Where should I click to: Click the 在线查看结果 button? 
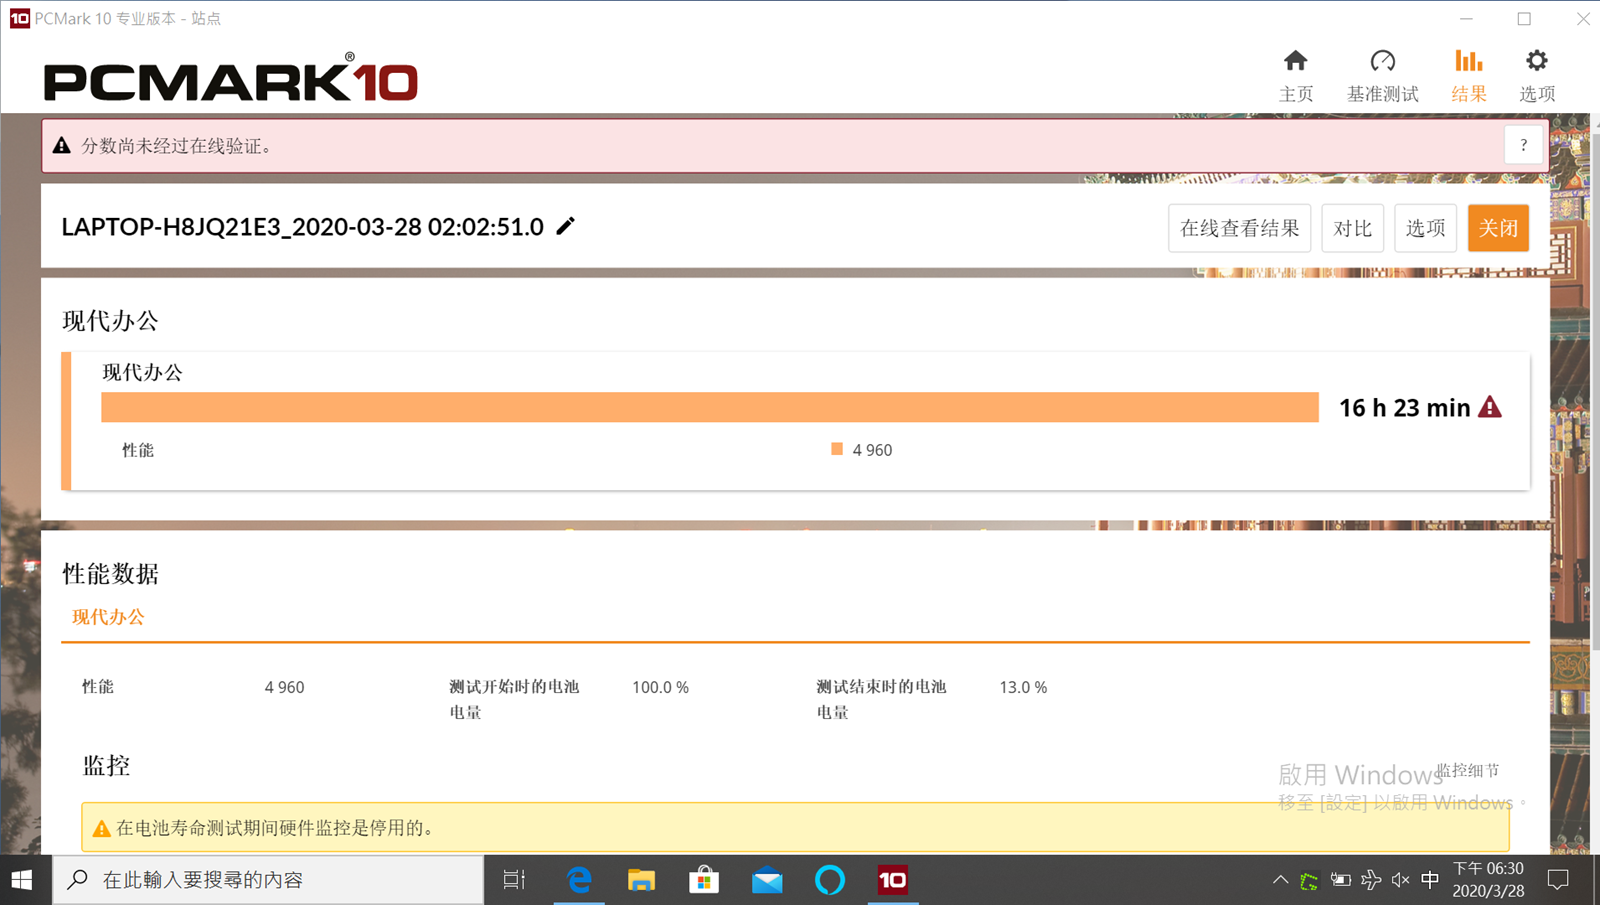pyautogui.click(x=1239, y=227)
